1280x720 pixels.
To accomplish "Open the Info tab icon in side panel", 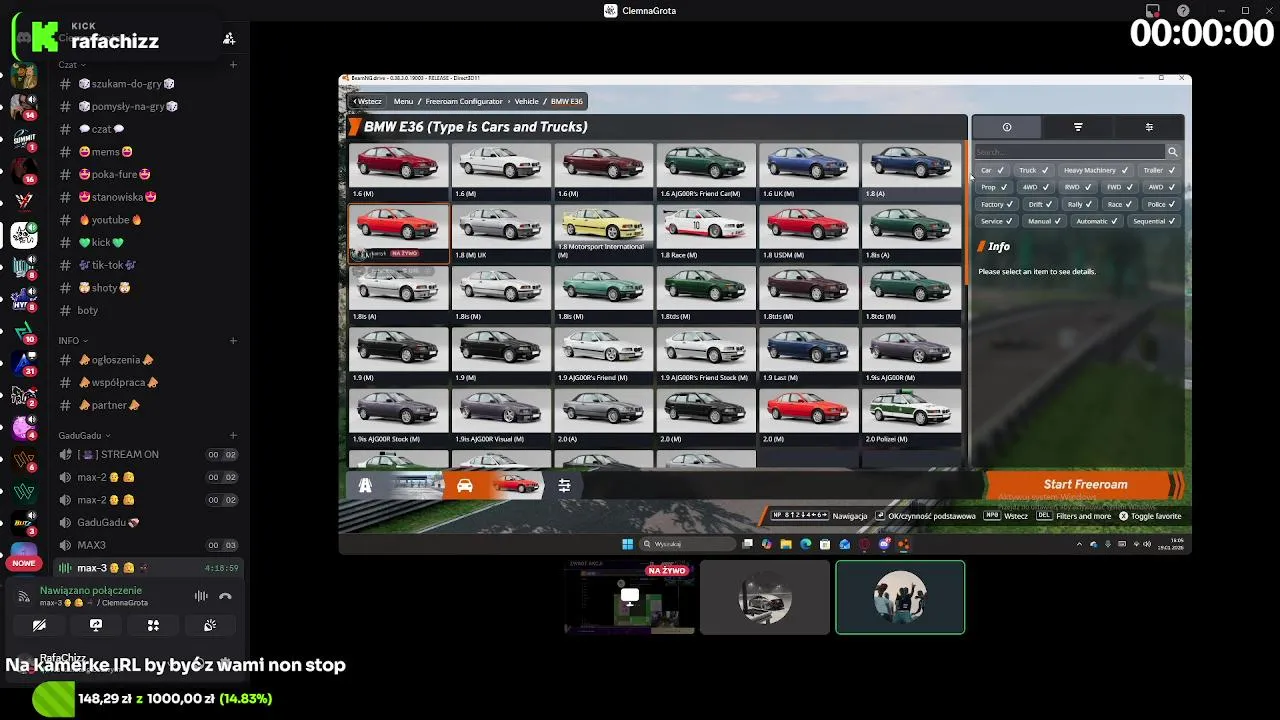I will tap(1007, 127).
